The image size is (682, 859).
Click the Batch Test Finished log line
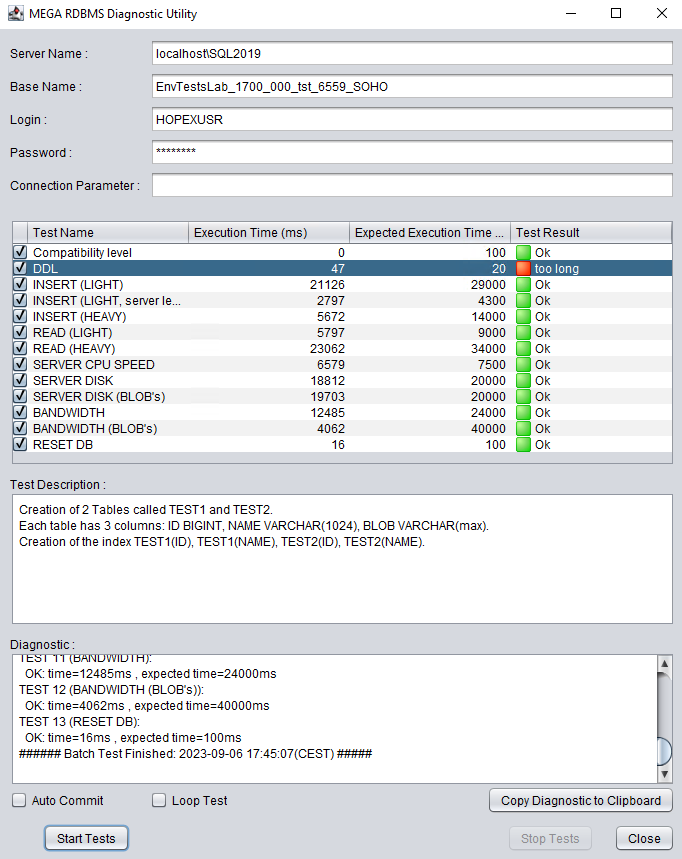(x=196, y=753)
